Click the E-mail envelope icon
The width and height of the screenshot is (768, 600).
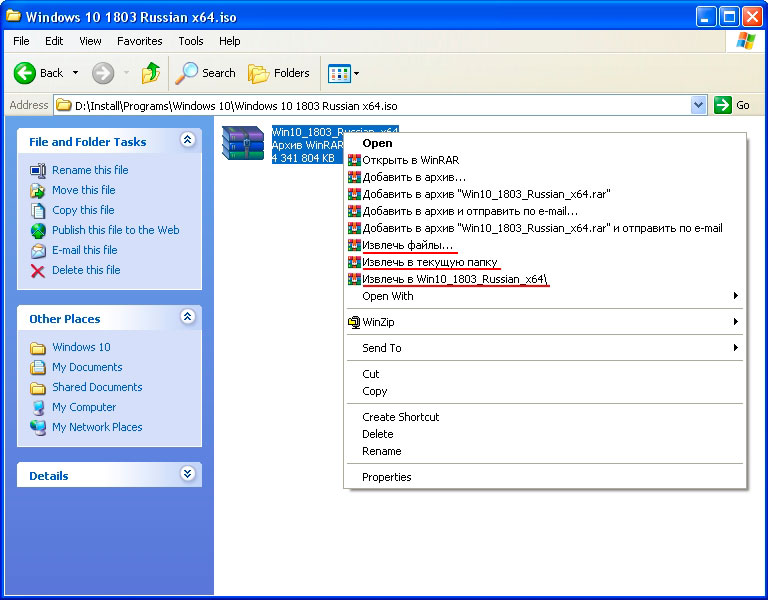(38, 251)
